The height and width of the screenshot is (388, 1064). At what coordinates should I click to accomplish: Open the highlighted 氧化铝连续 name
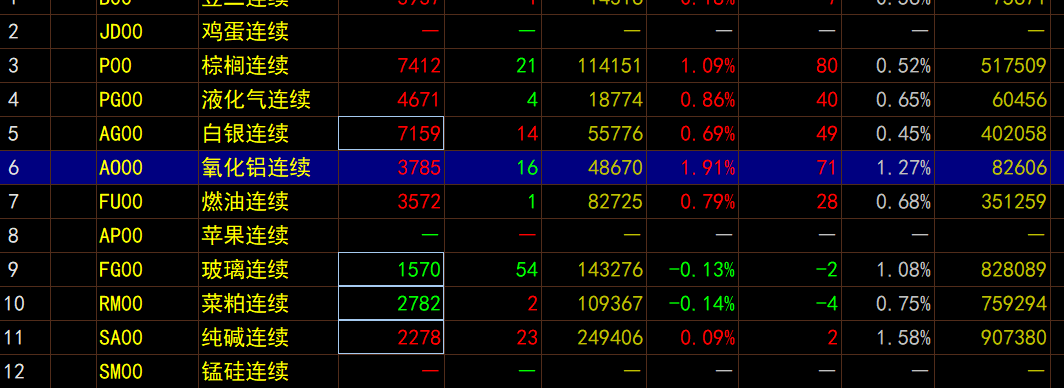pyautogui.click(x=256, y=168)
